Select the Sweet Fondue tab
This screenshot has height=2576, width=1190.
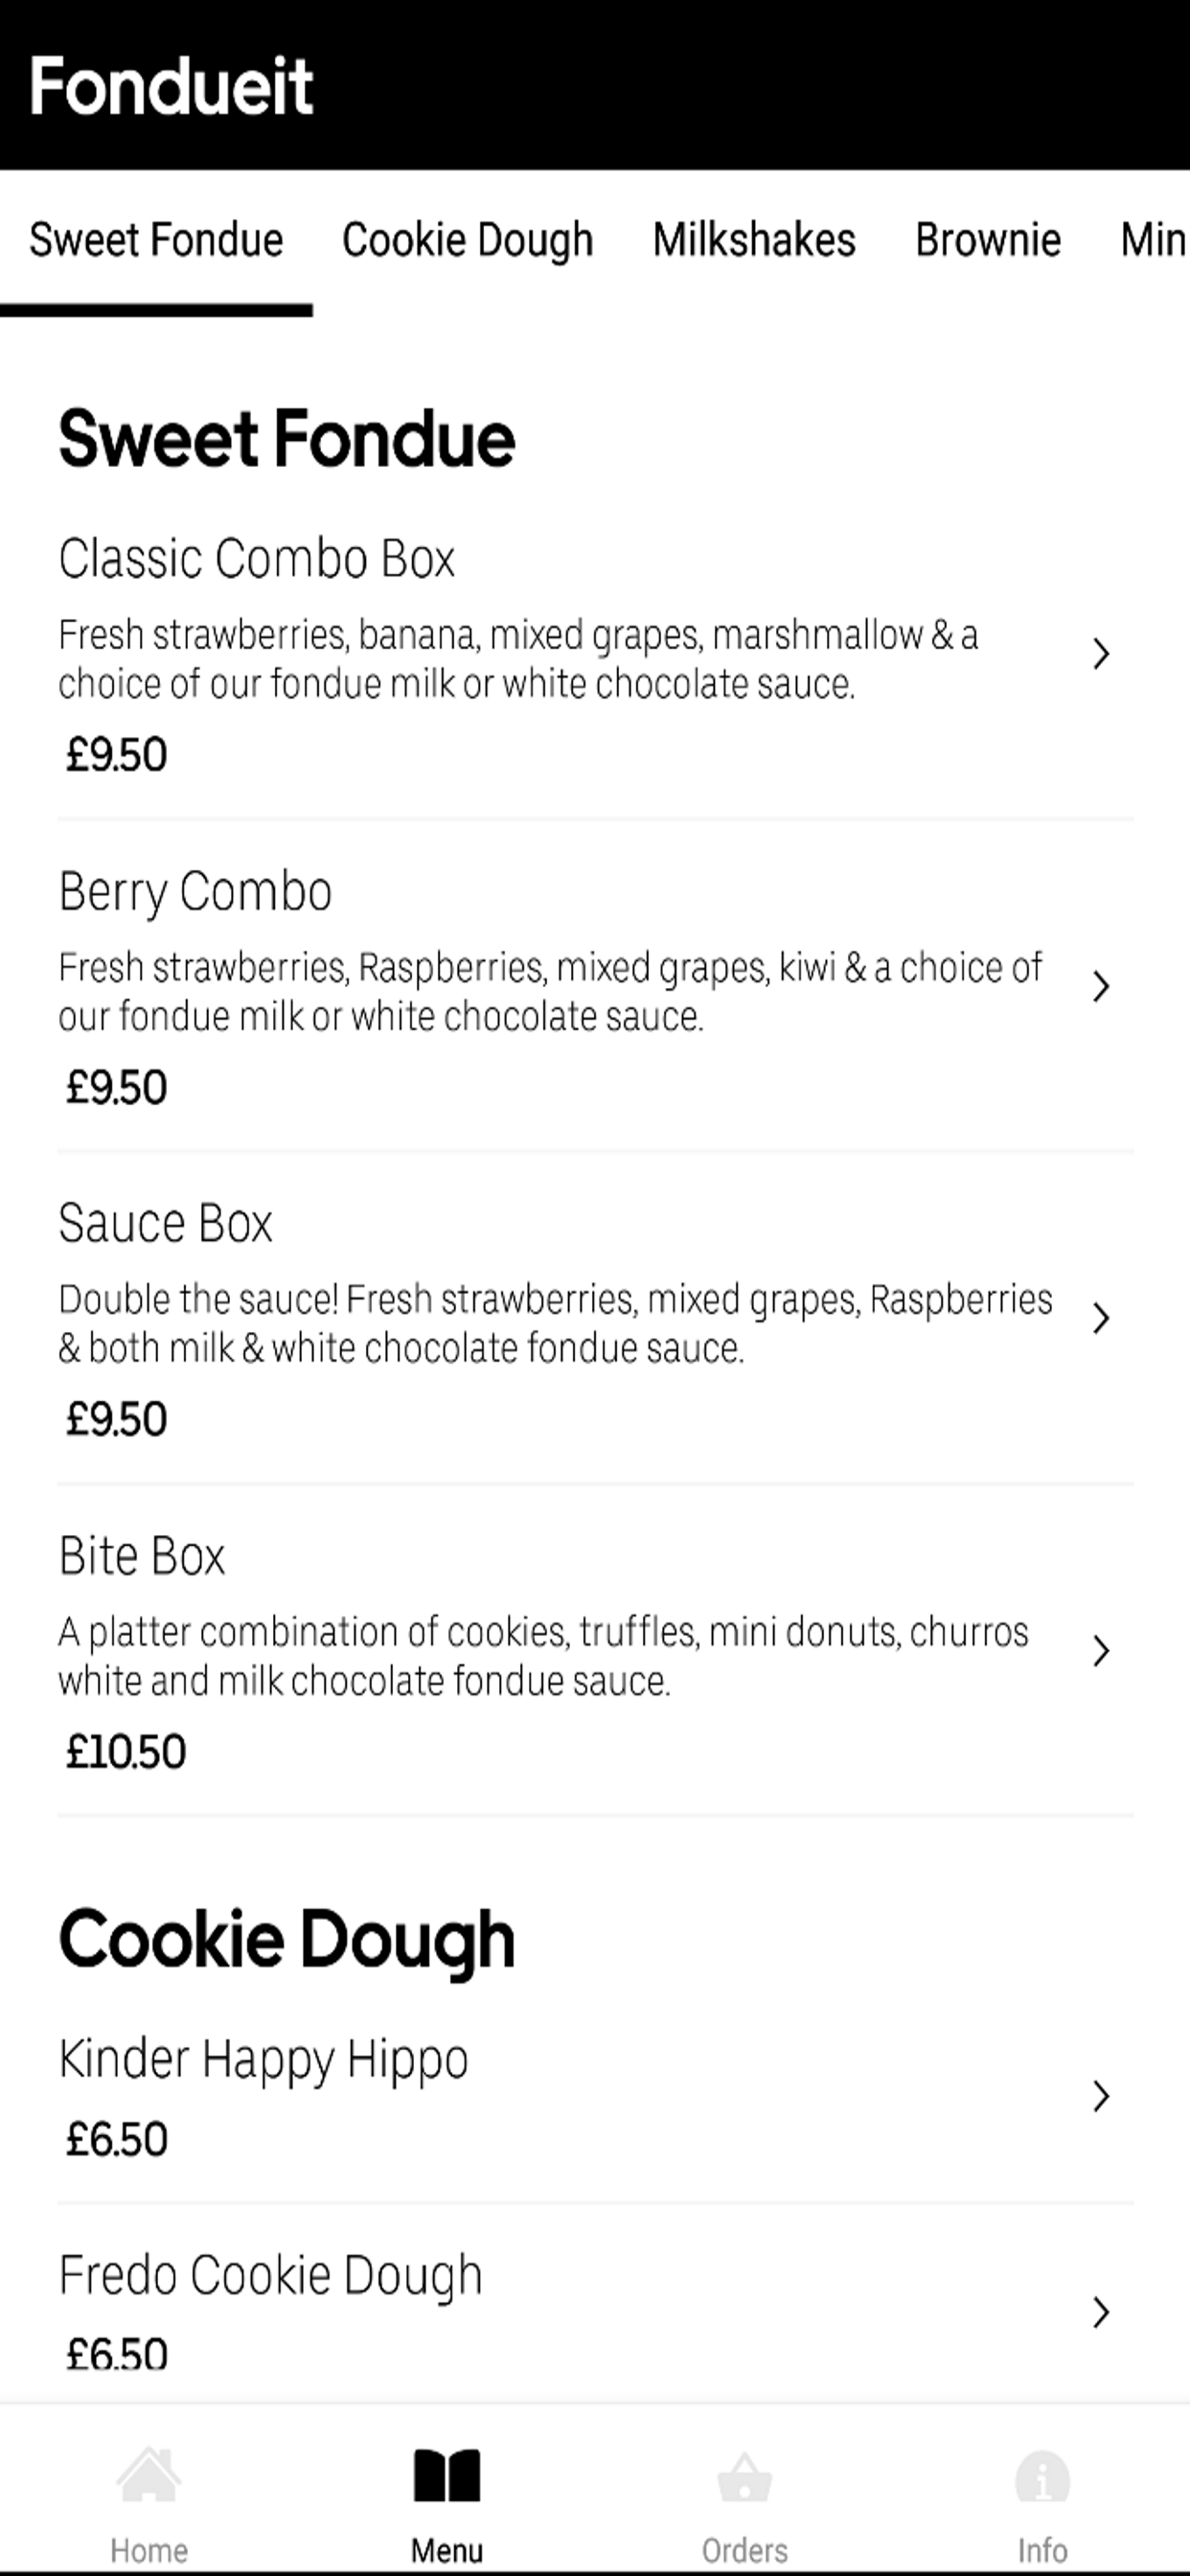coord(156,240)
